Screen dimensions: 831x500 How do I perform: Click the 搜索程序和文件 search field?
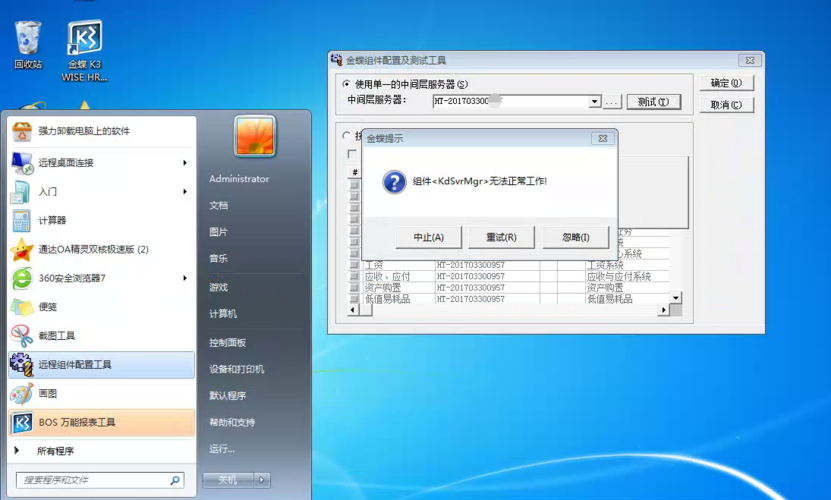tap(101, 480)
